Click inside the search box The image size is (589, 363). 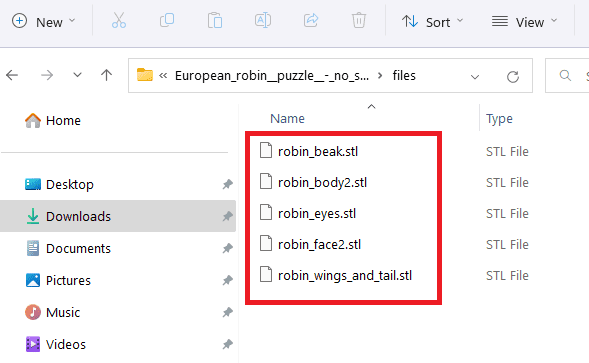567,76
